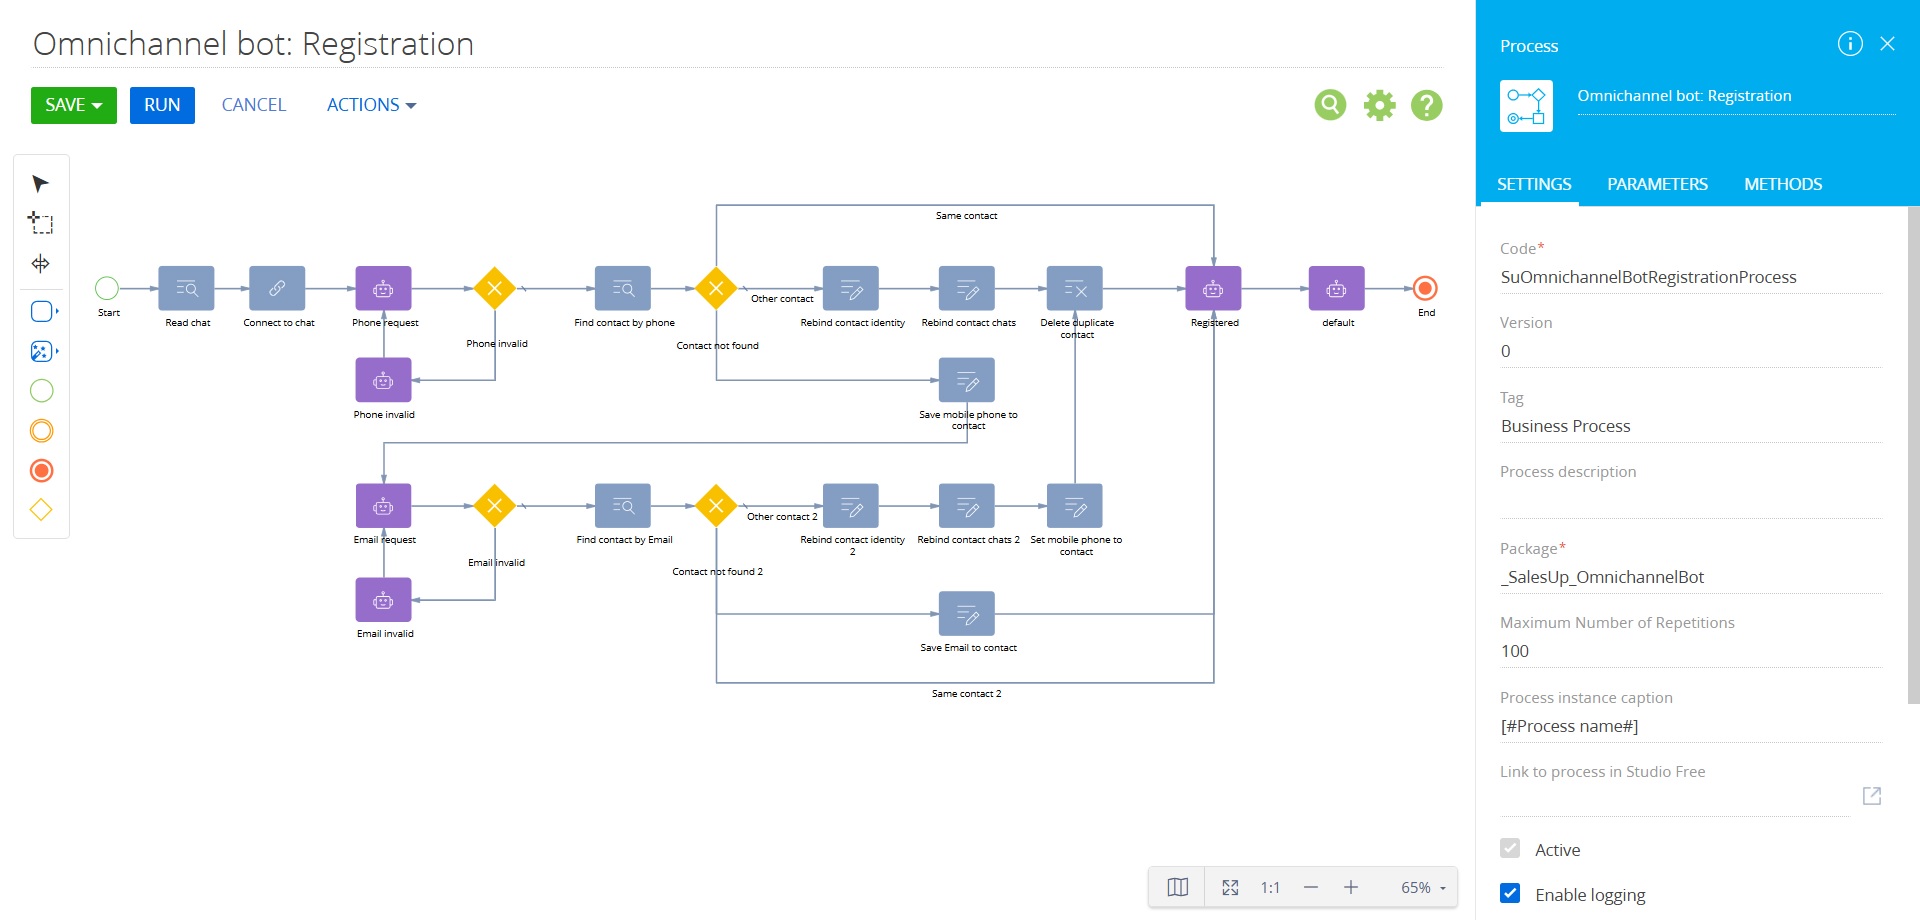Select the Rebind contact identity element
This screenshot has width=1920, height=920.
(x=851, y=289)
